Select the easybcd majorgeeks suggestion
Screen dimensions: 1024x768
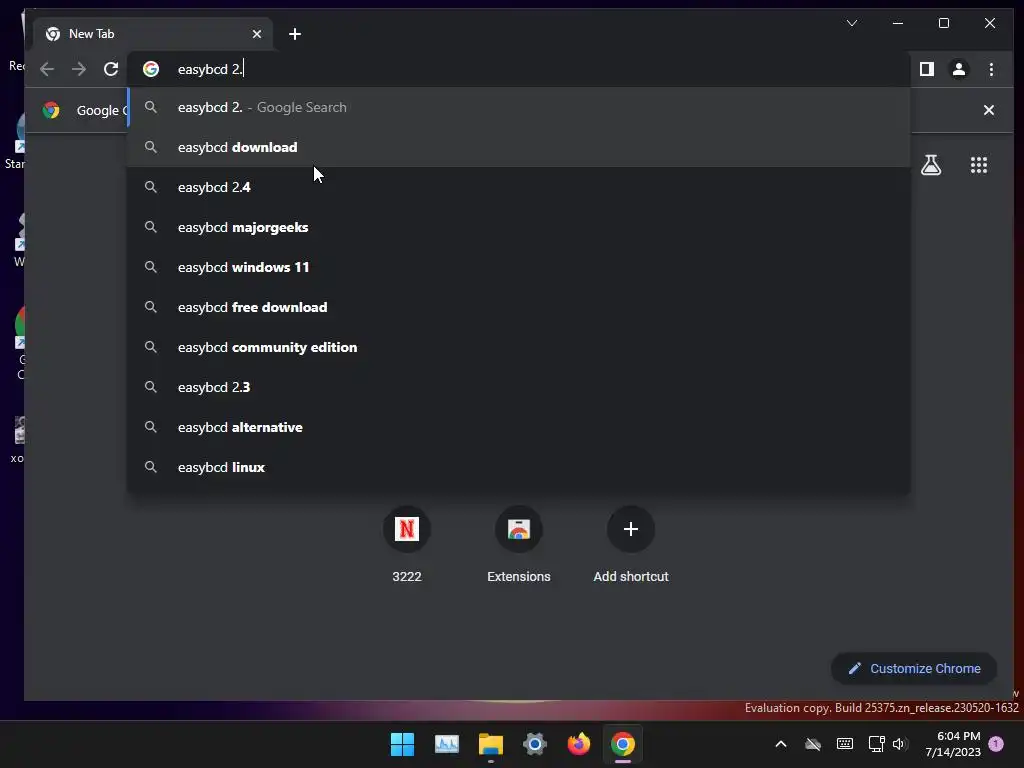519,227
